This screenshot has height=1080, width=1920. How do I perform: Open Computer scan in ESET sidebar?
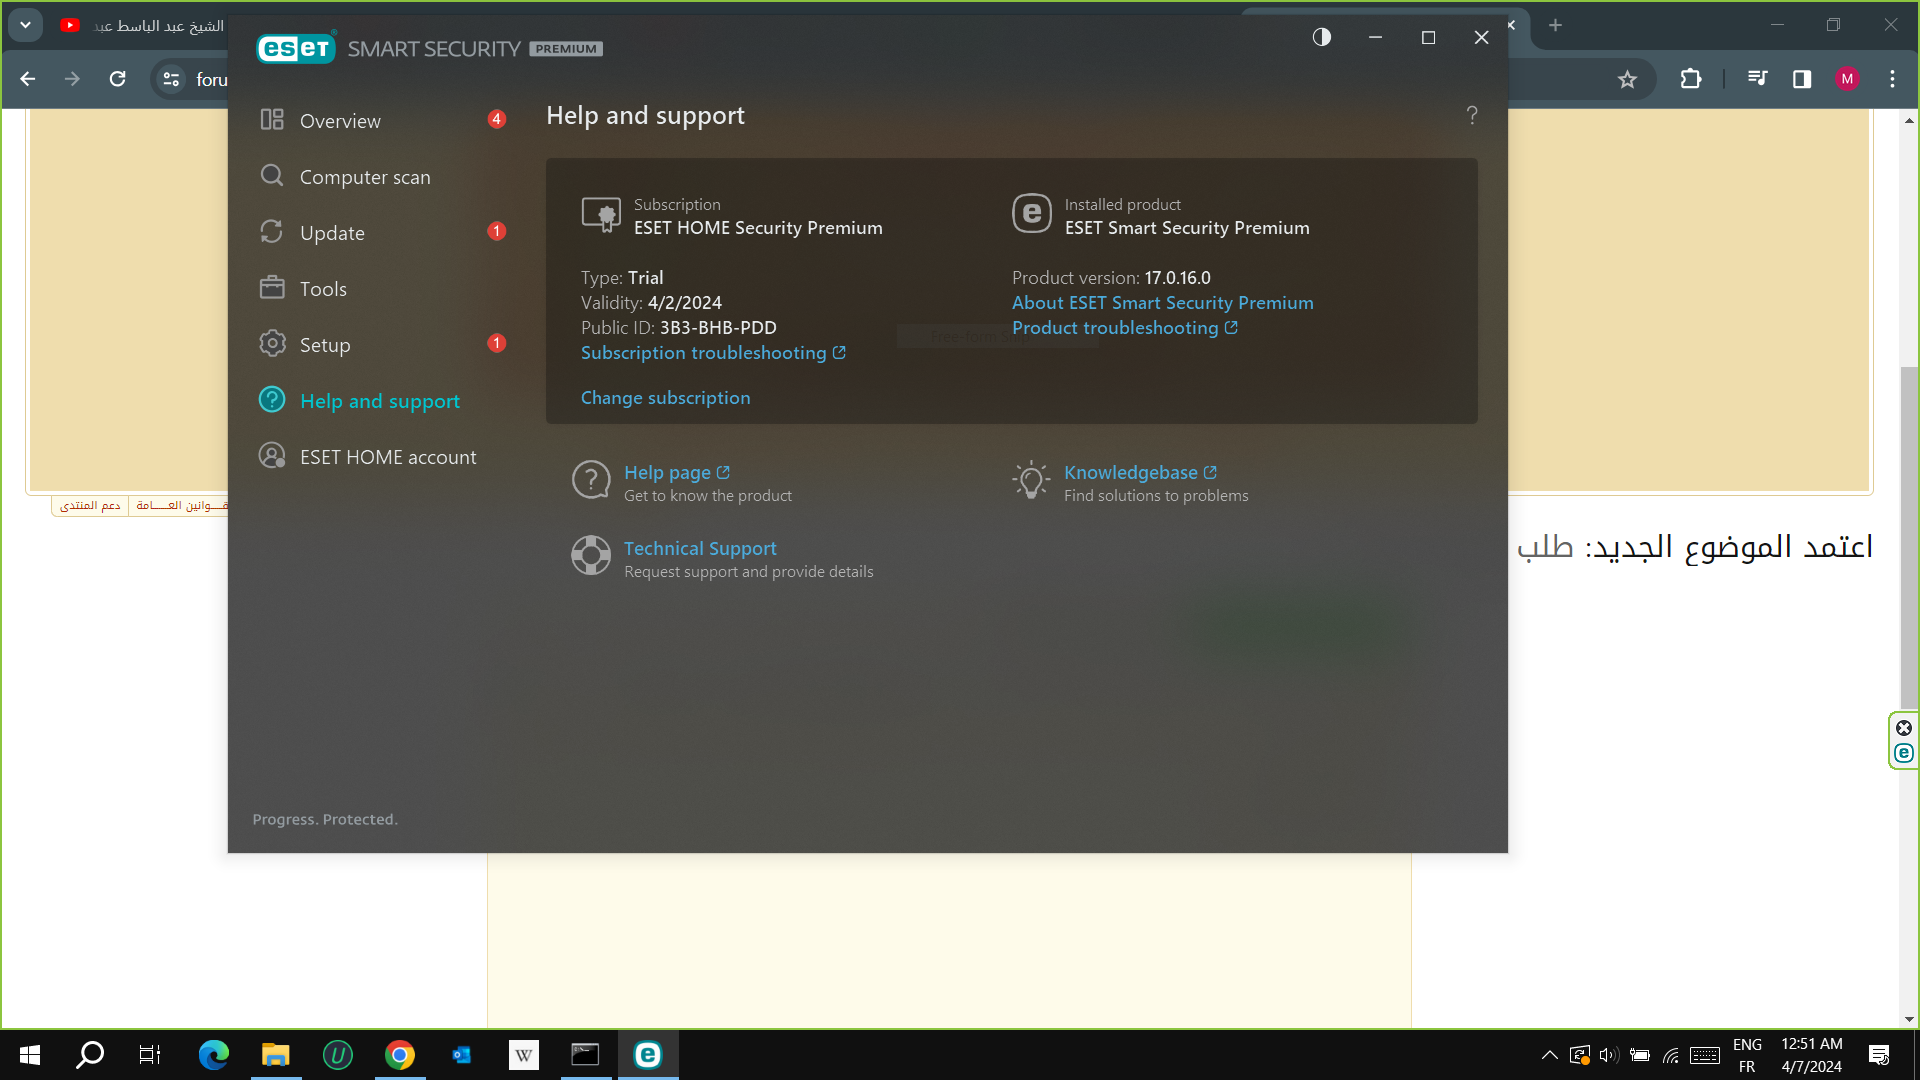click(365, 177)
